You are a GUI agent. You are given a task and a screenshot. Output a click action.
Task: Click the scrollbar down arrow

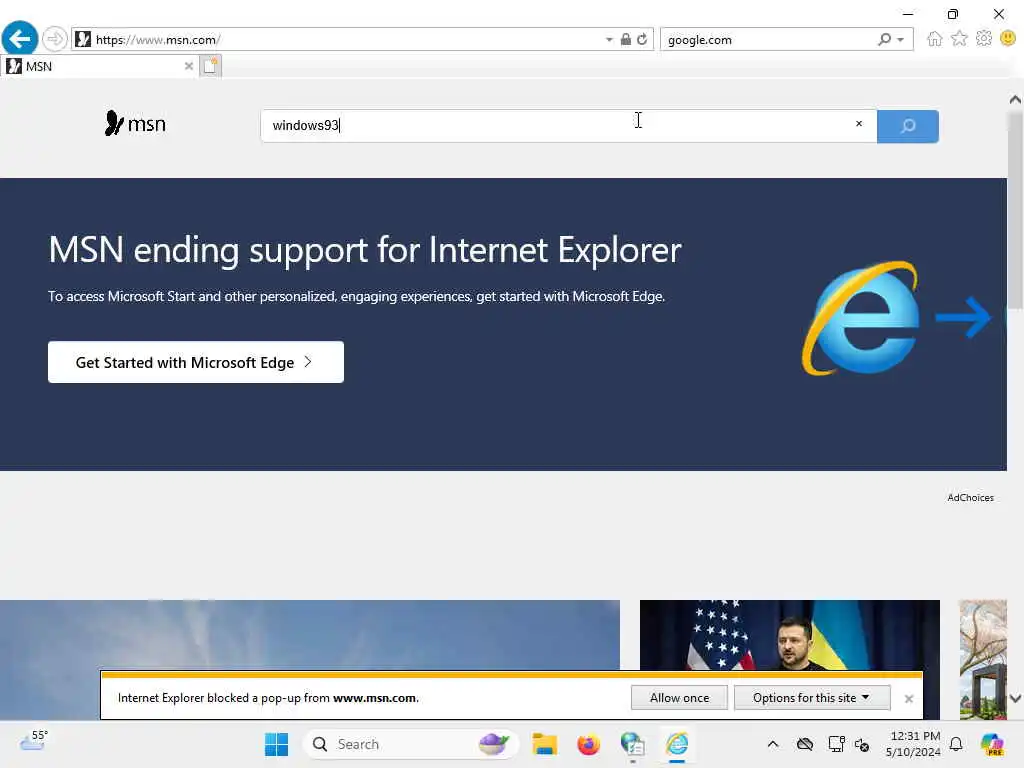click(x=1015, y=698)
